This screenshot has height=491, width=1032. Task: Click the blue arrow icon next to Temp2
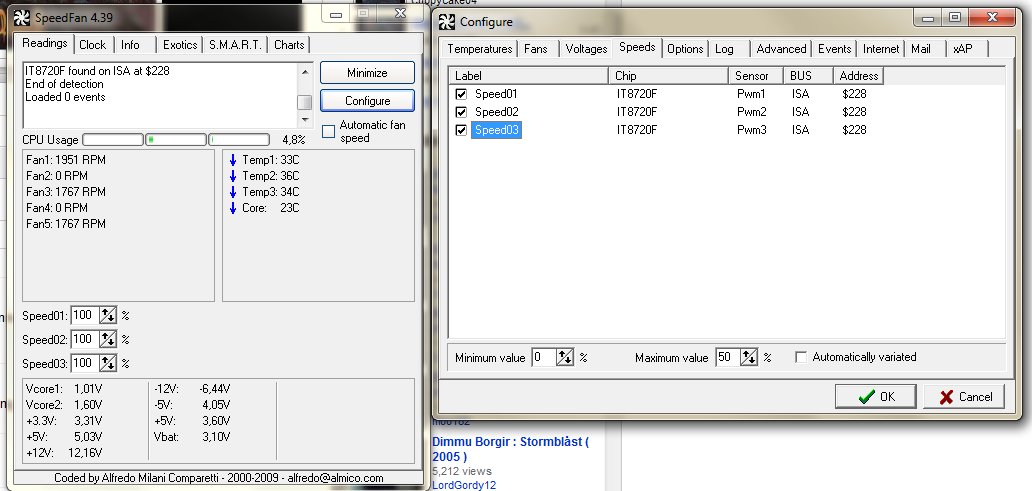[232, 176]
